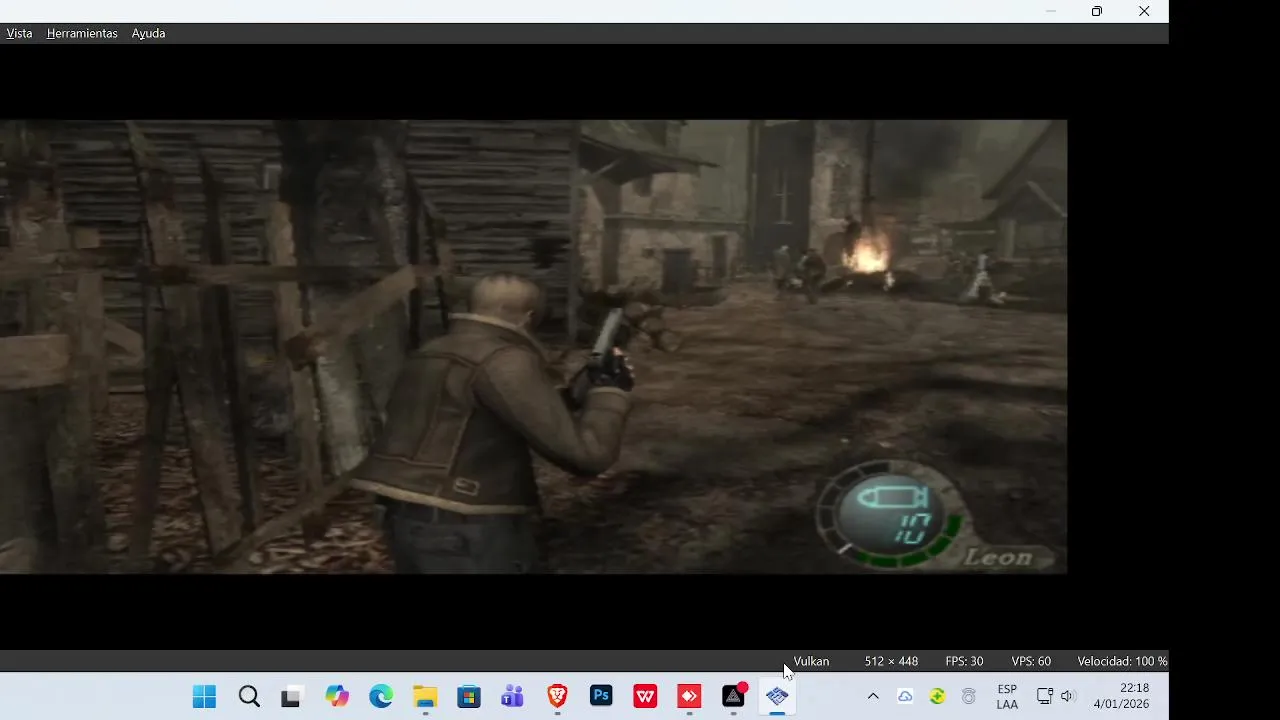
Task: Open the Herramientas menu
Action: click(82, 33)
